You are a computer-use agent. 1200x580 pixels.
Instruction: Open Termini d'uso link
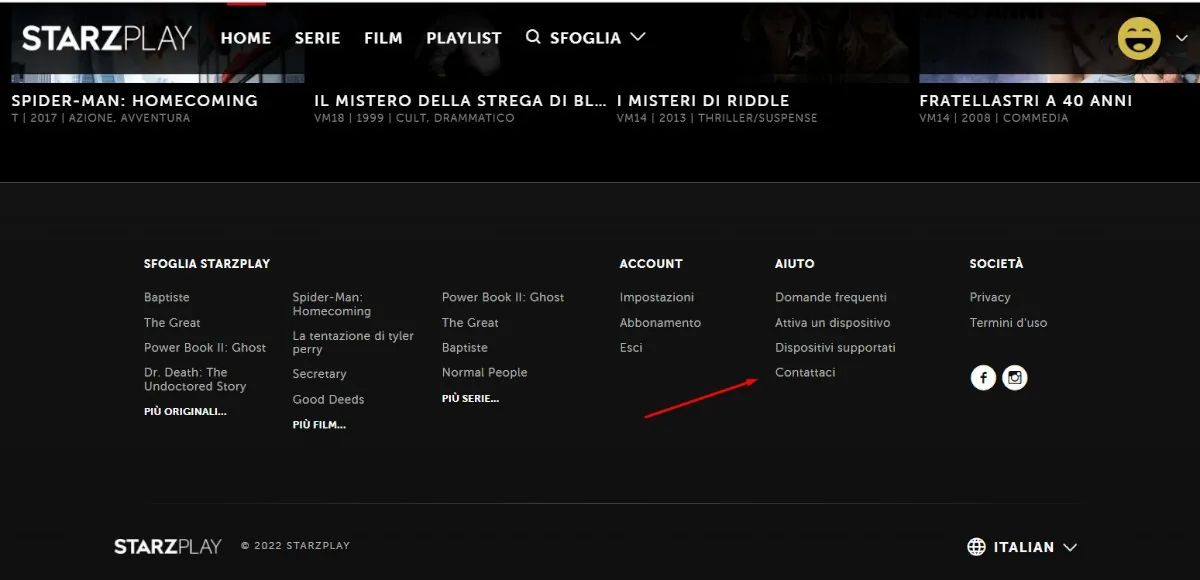point(1009,323)
